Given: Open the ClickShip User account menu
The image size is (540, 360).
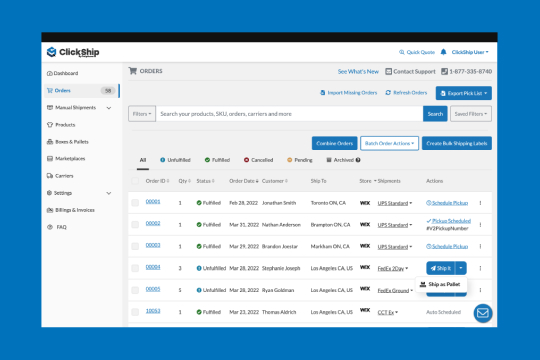Looking at the screenshot, I should pyautogui.click(x=470, y=52).
